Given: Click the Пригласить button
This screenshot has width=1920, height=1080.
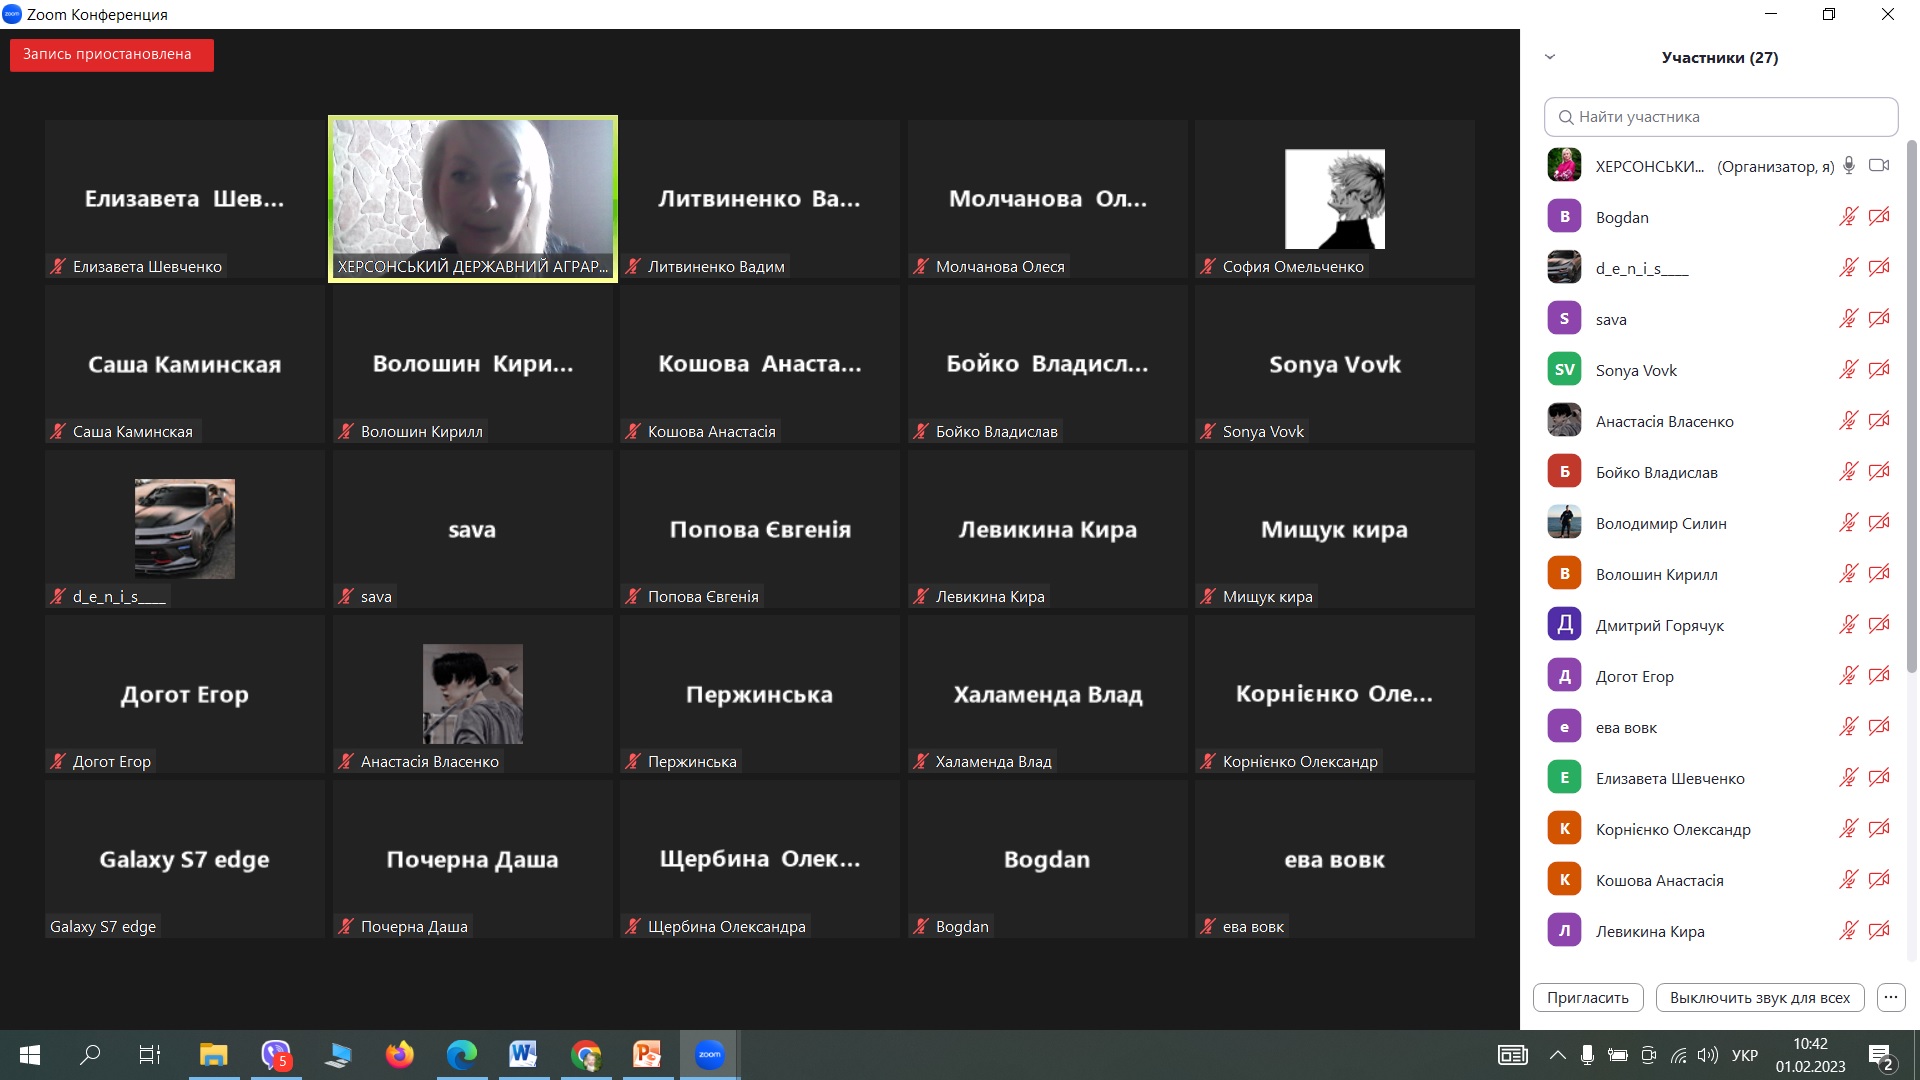Looking at the screenshot, I should 1588,997.
